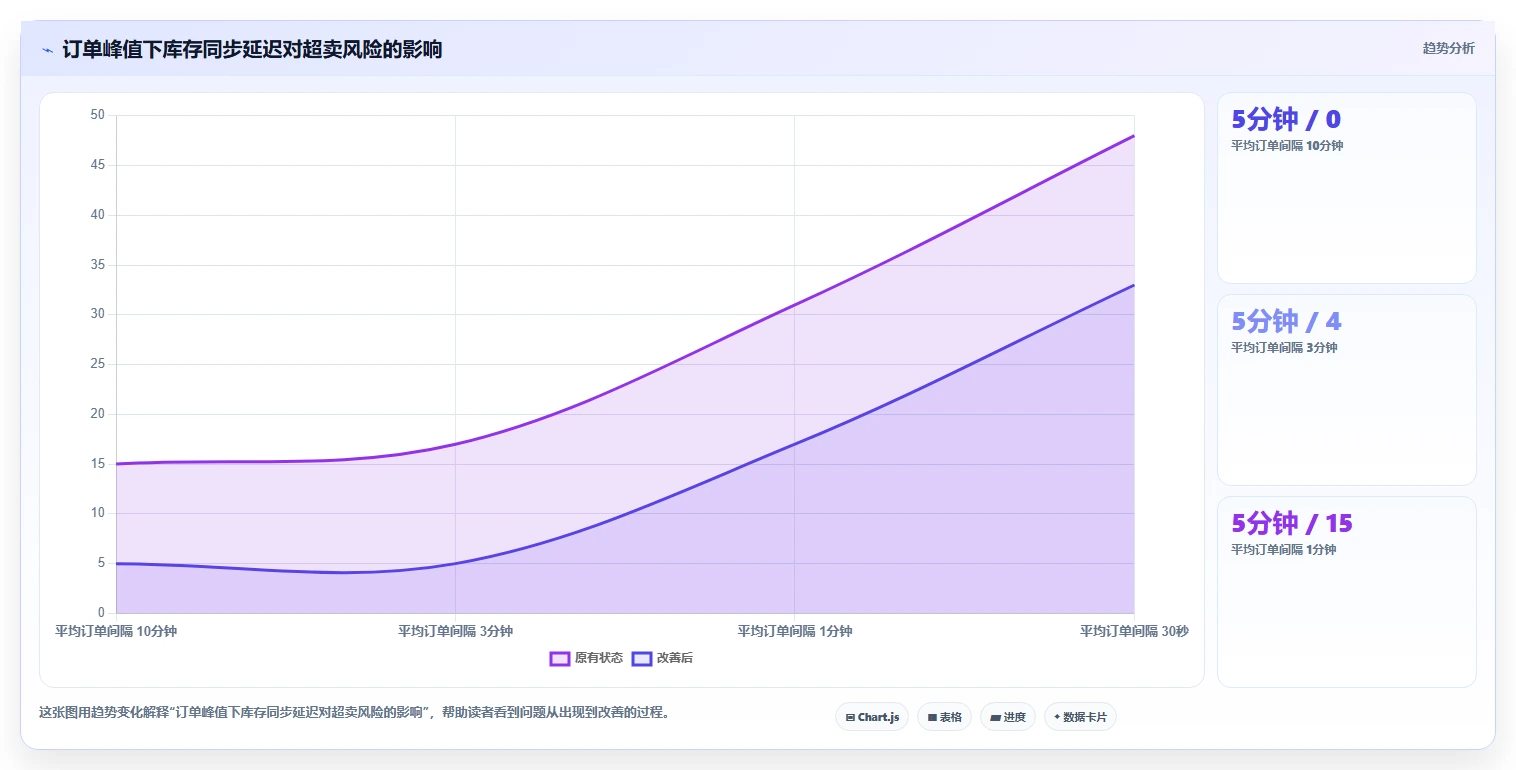
Task: Toggle the 改善后 legend swatch
Action: point(641,658)
